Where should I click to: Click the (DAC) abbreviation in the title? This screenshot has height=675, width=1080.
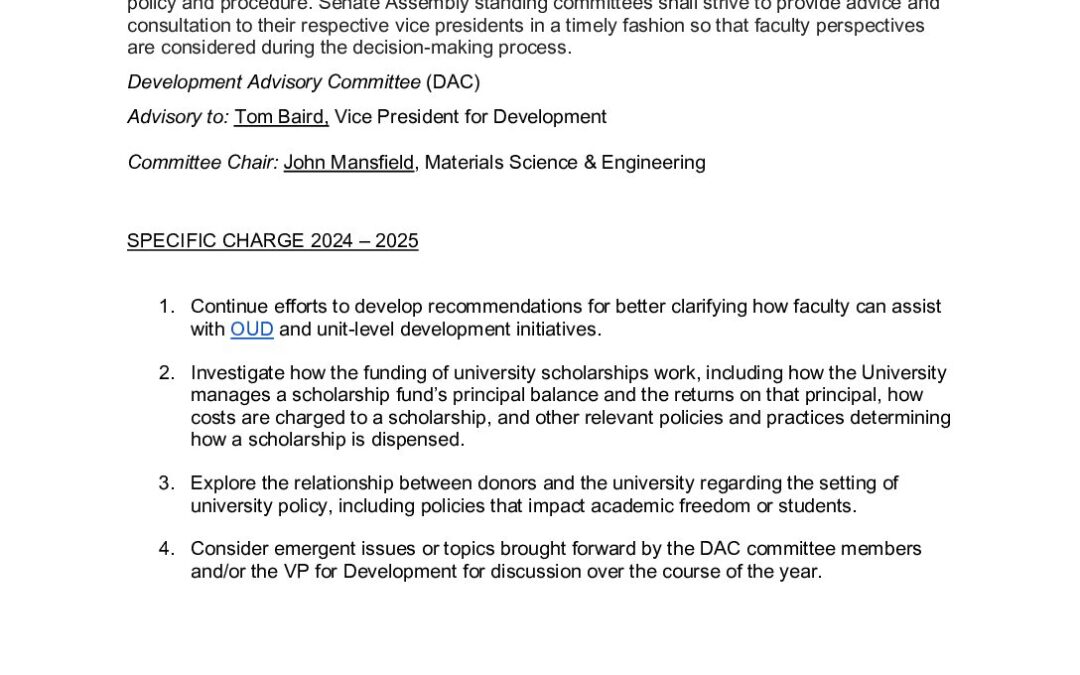click(453, 82)
